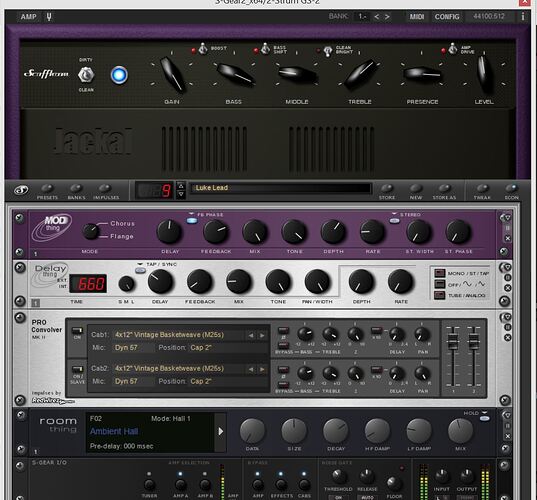The height and width of the screenshot is (500, 537).
Task: Close the Pro Convolver unit
Action: 508,338
